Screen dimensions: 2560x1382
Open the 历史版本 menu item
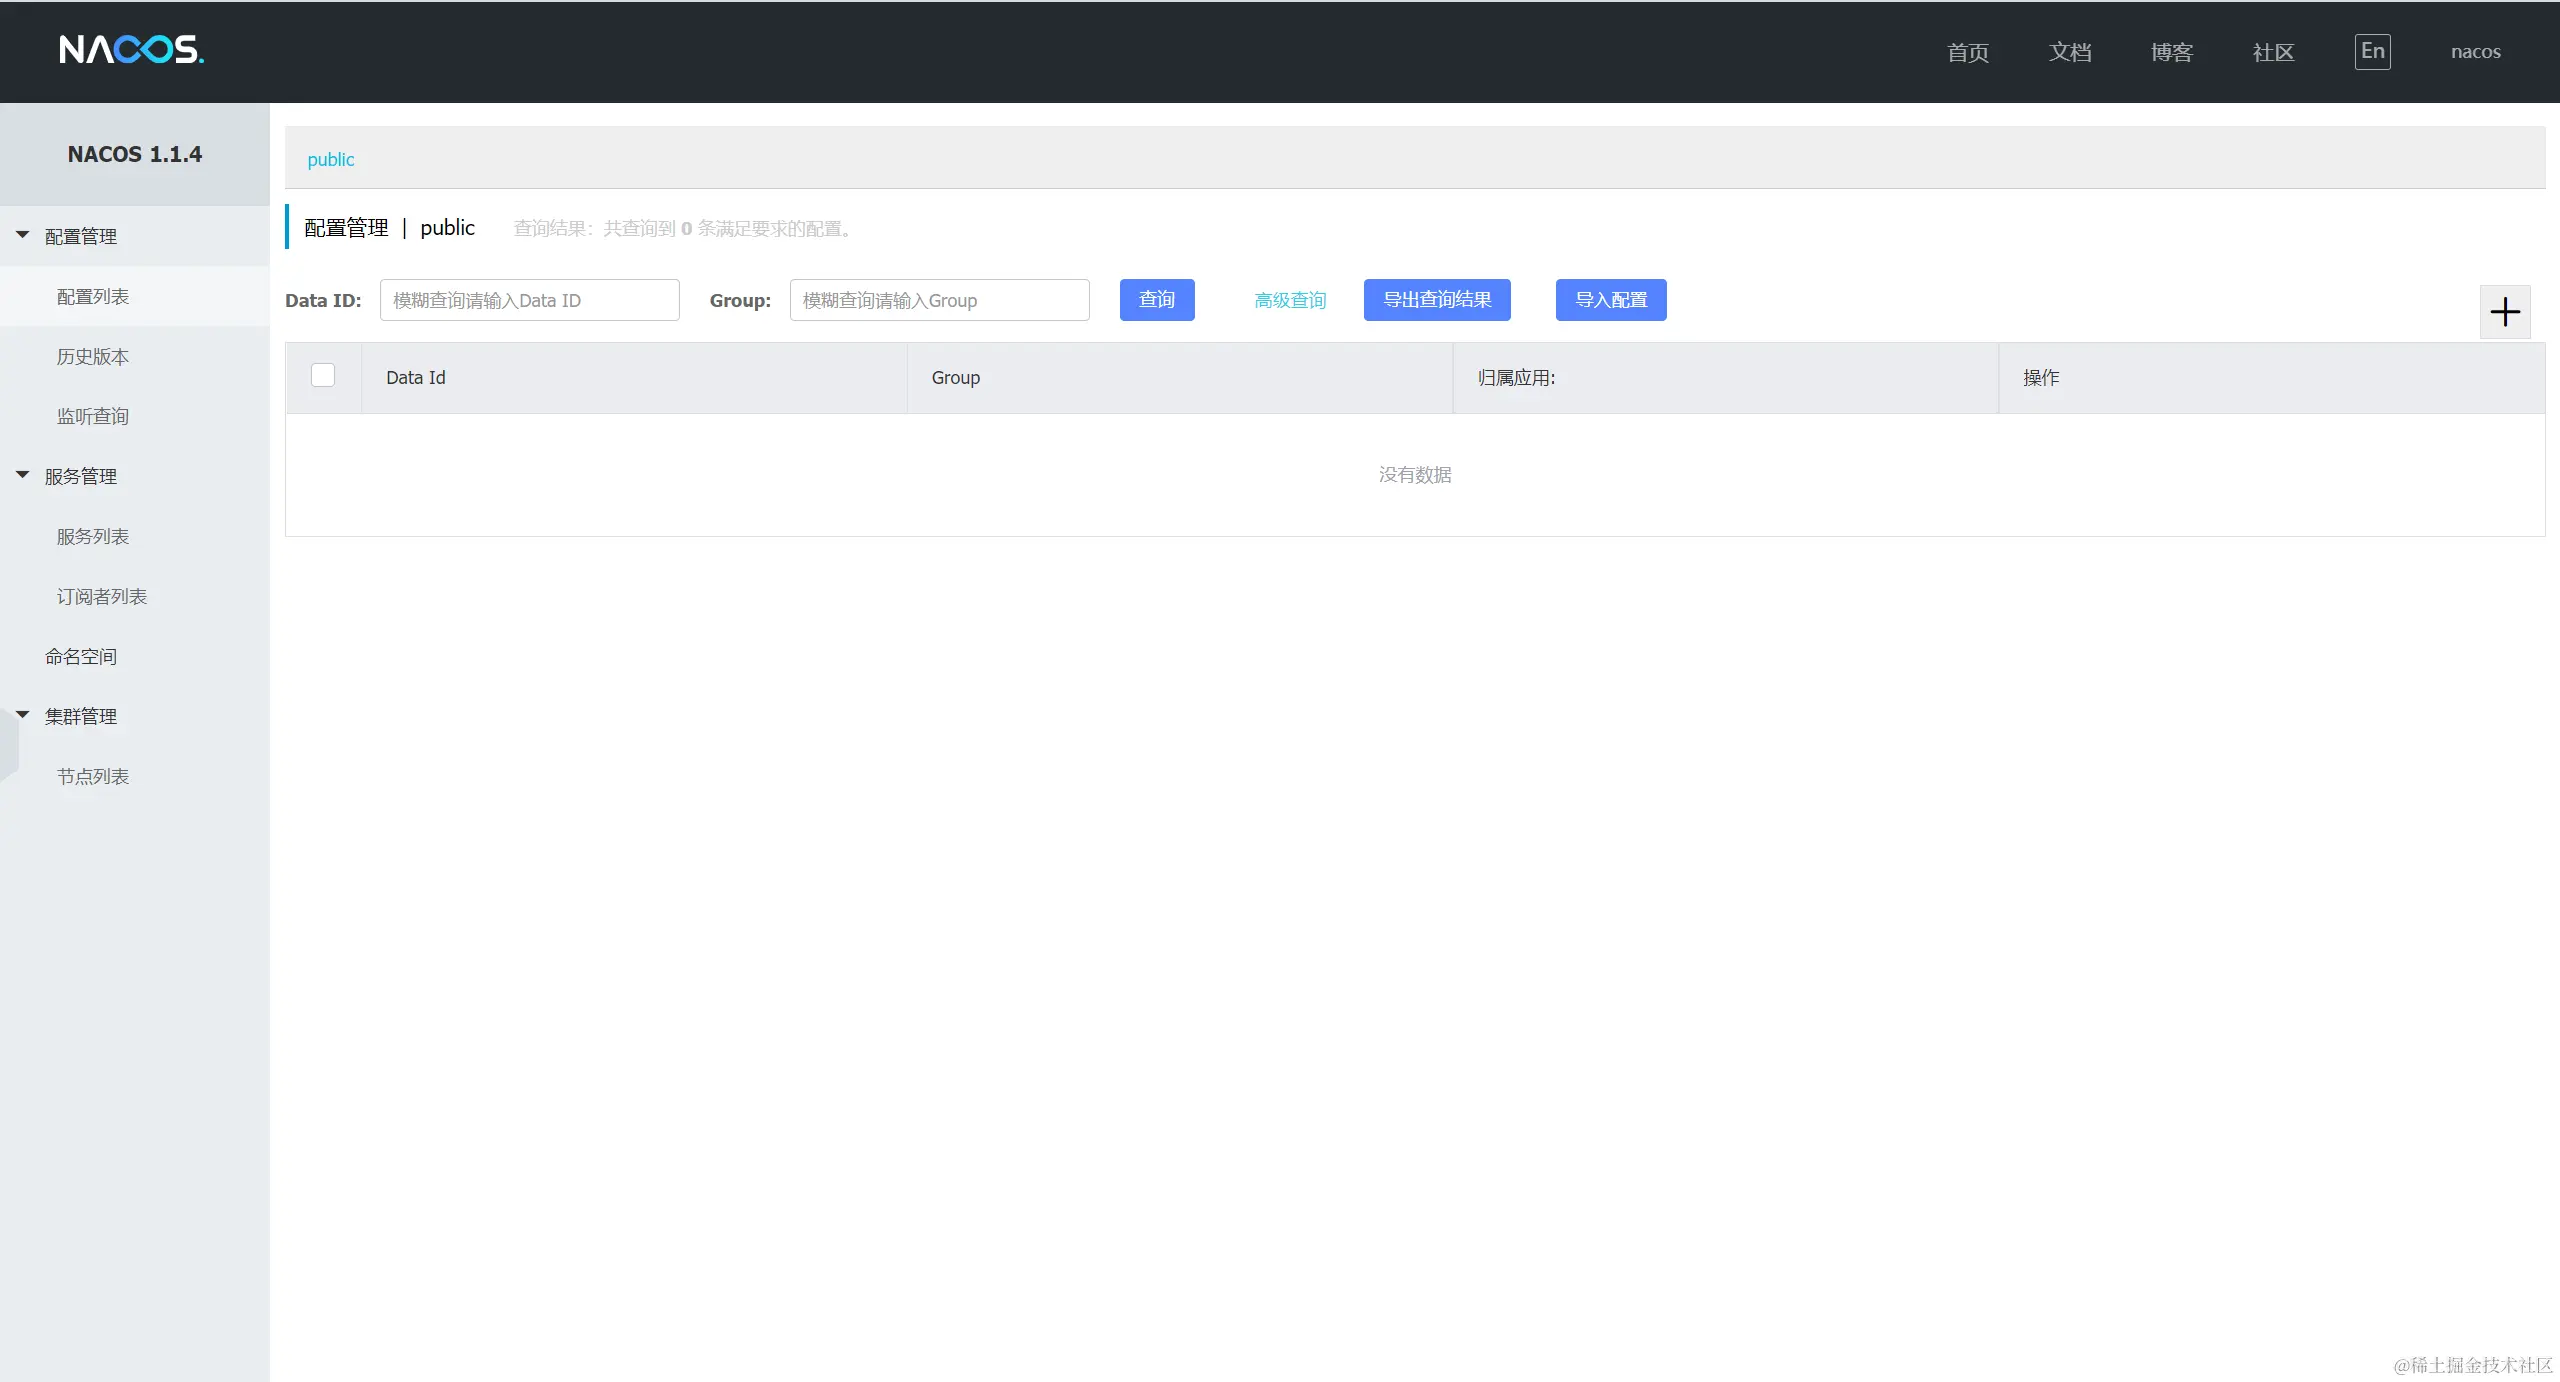[93, 356]
